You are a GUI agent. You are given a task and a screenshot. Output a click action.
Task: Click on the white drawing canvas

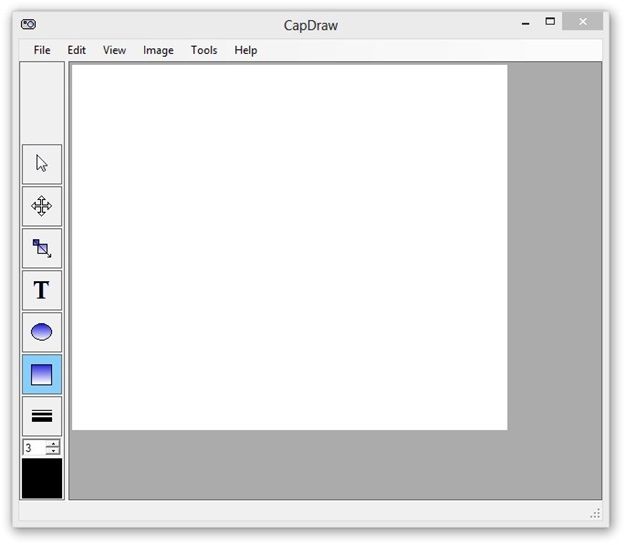289,247
